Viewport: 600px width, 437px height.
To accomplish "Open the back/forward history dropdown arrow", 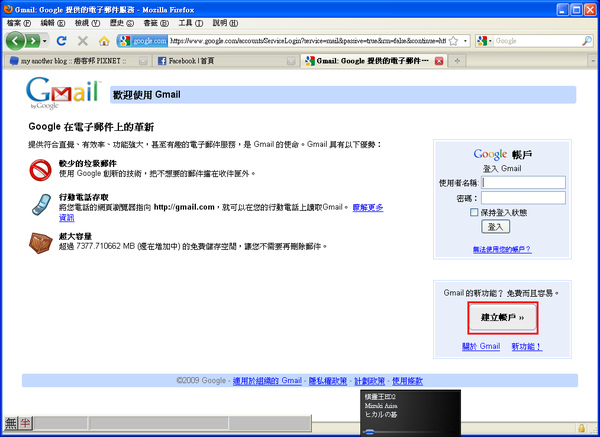I will pyautogui.click(x=45, y=41).
